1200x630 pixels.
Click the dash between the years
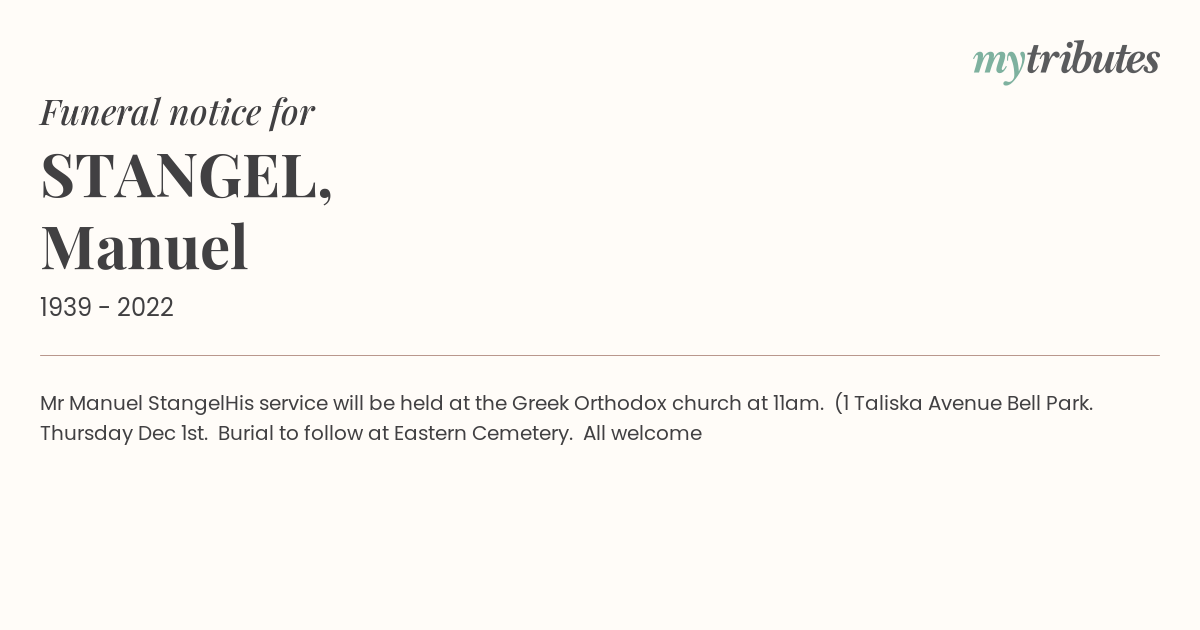[105, 308]
